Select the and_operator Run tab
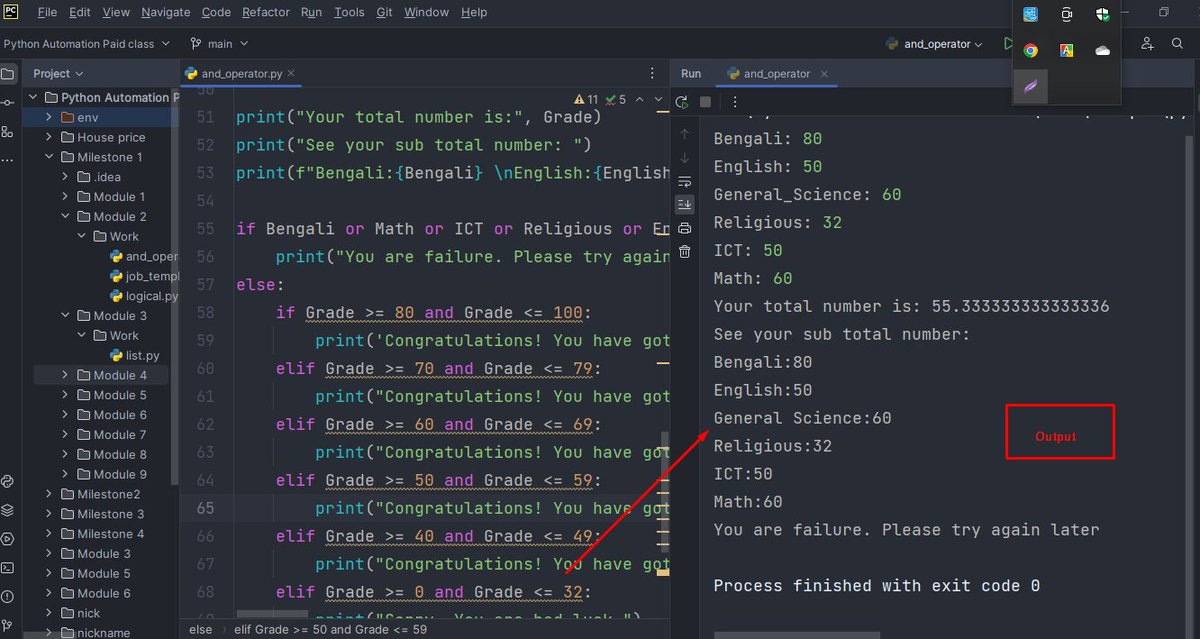The width and height of the screenshot is (1200, 639). [x=776, y=73]
